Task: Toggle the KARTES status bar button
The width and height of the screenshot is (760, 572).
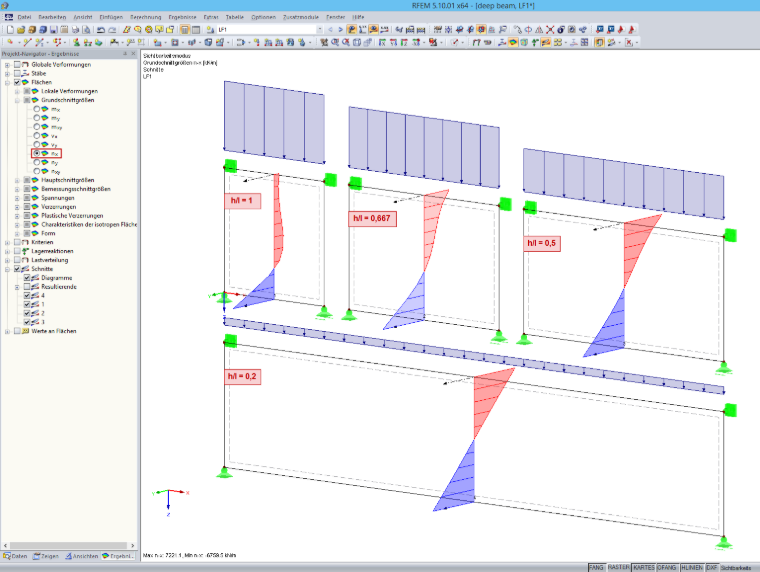Action: 644,567
